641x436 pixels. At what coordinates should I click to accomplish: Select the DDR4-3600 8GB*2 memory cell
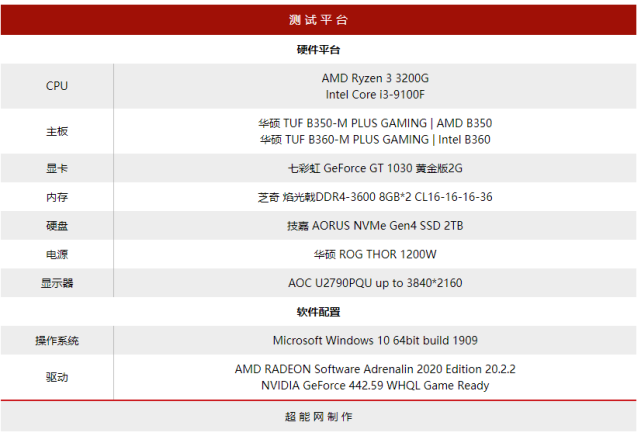coord(375,197)
